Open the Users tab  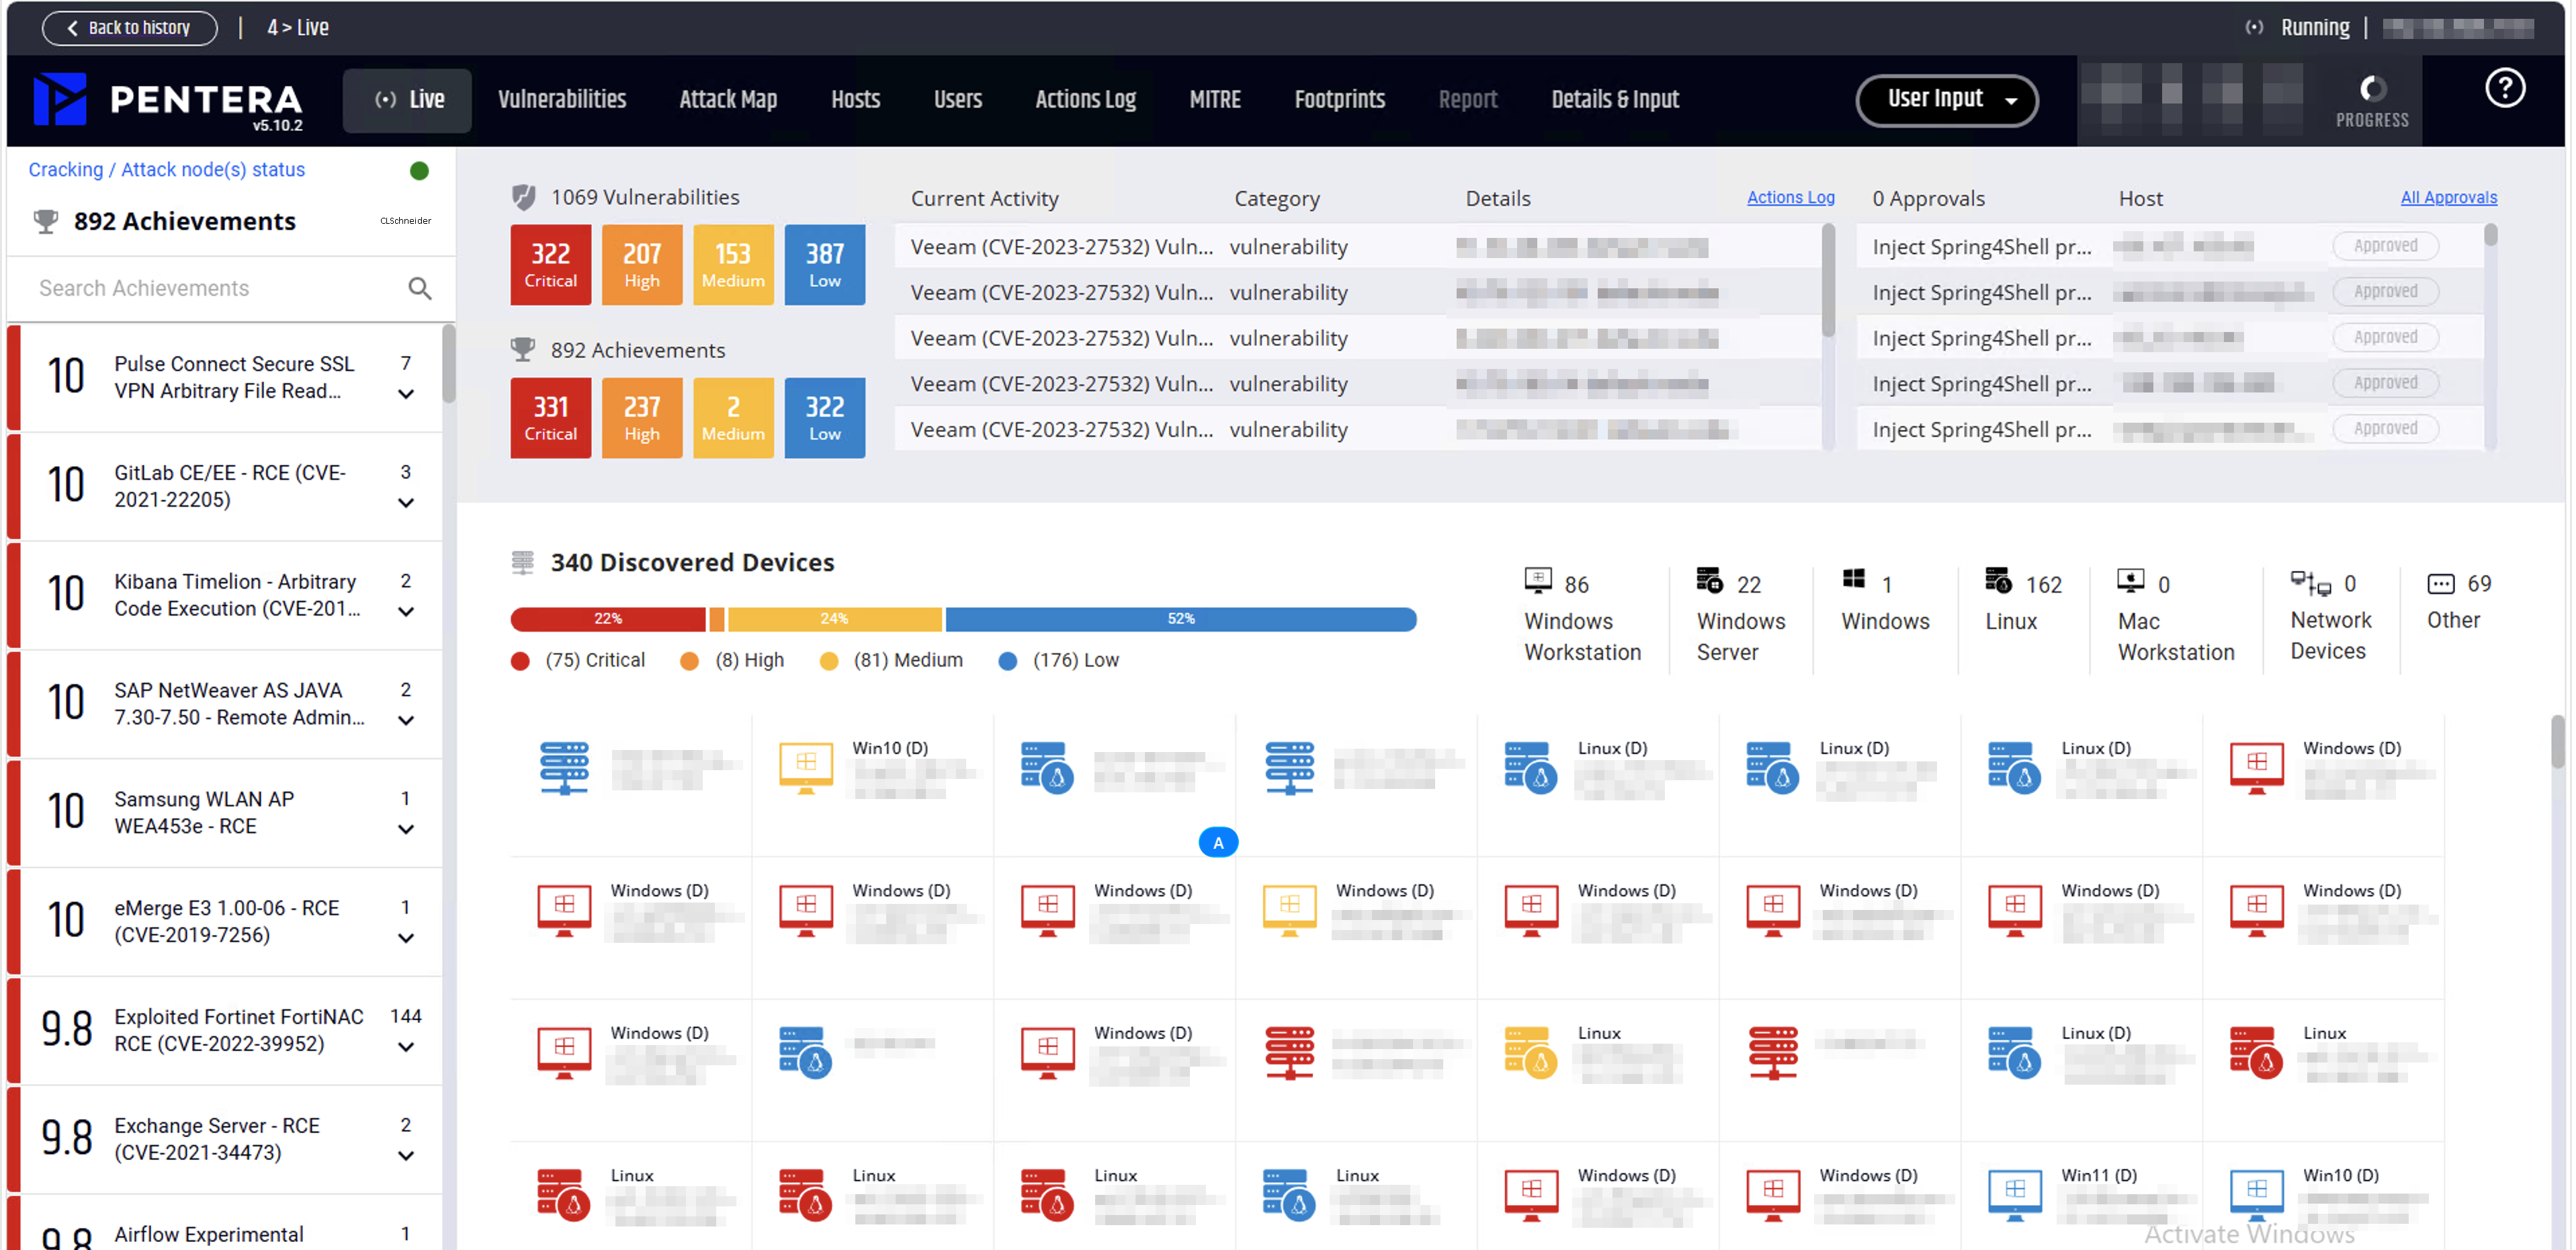point(958,100)
